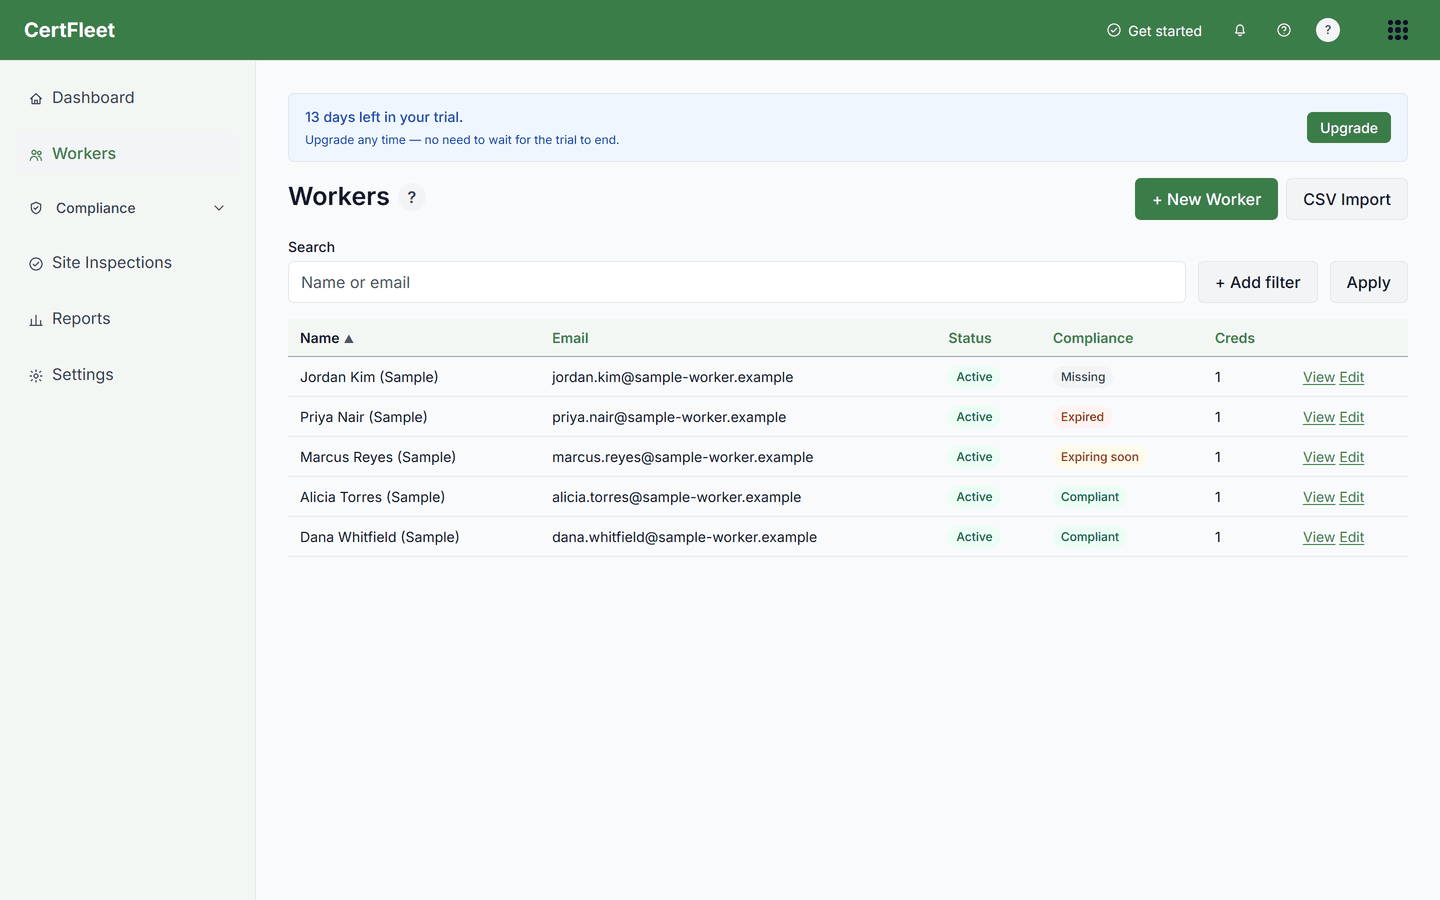This screenshot has height=900, width=1440.
Task: Focus the Name or email search field
Action: tap(737, 282)
